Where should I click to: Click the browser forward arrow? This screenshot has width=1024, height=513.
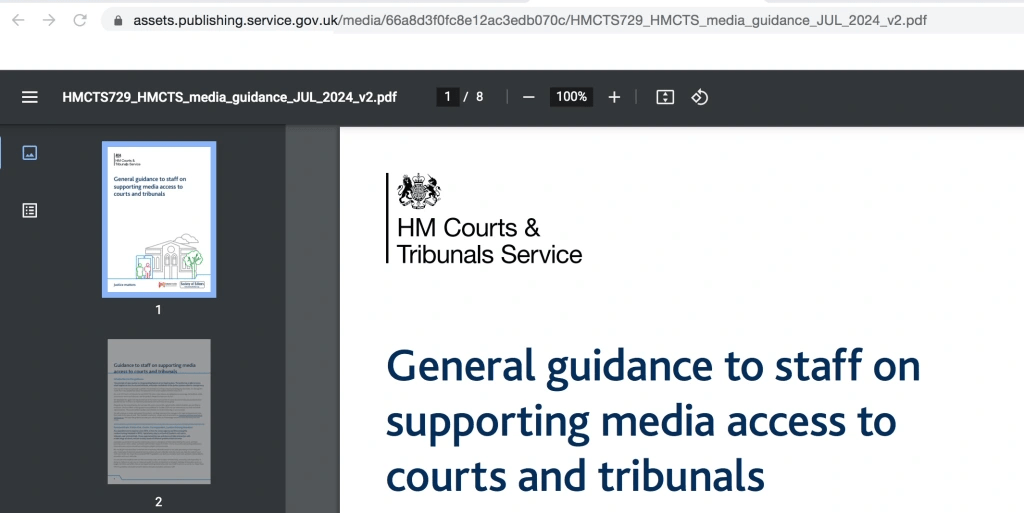(x=49, y=20)
